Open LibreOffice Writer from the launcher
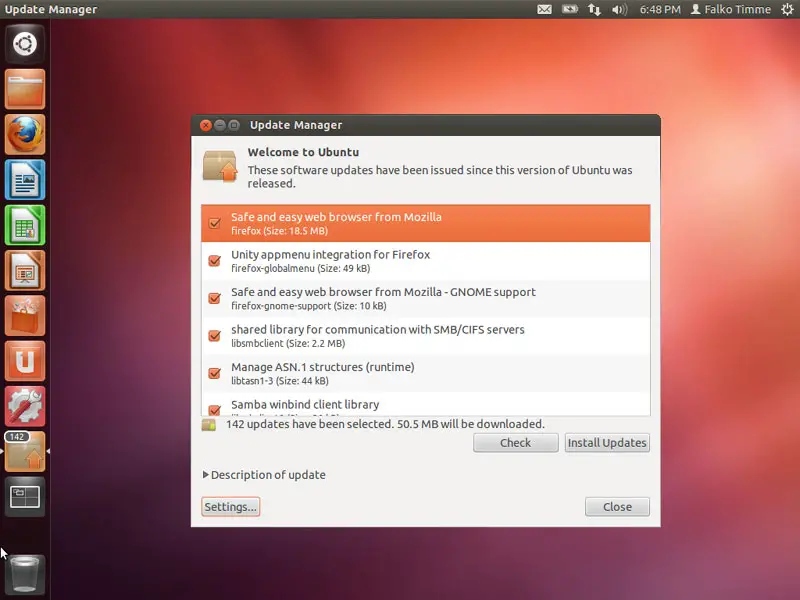Viewport: 800px width, 600px height. [25, 180]
